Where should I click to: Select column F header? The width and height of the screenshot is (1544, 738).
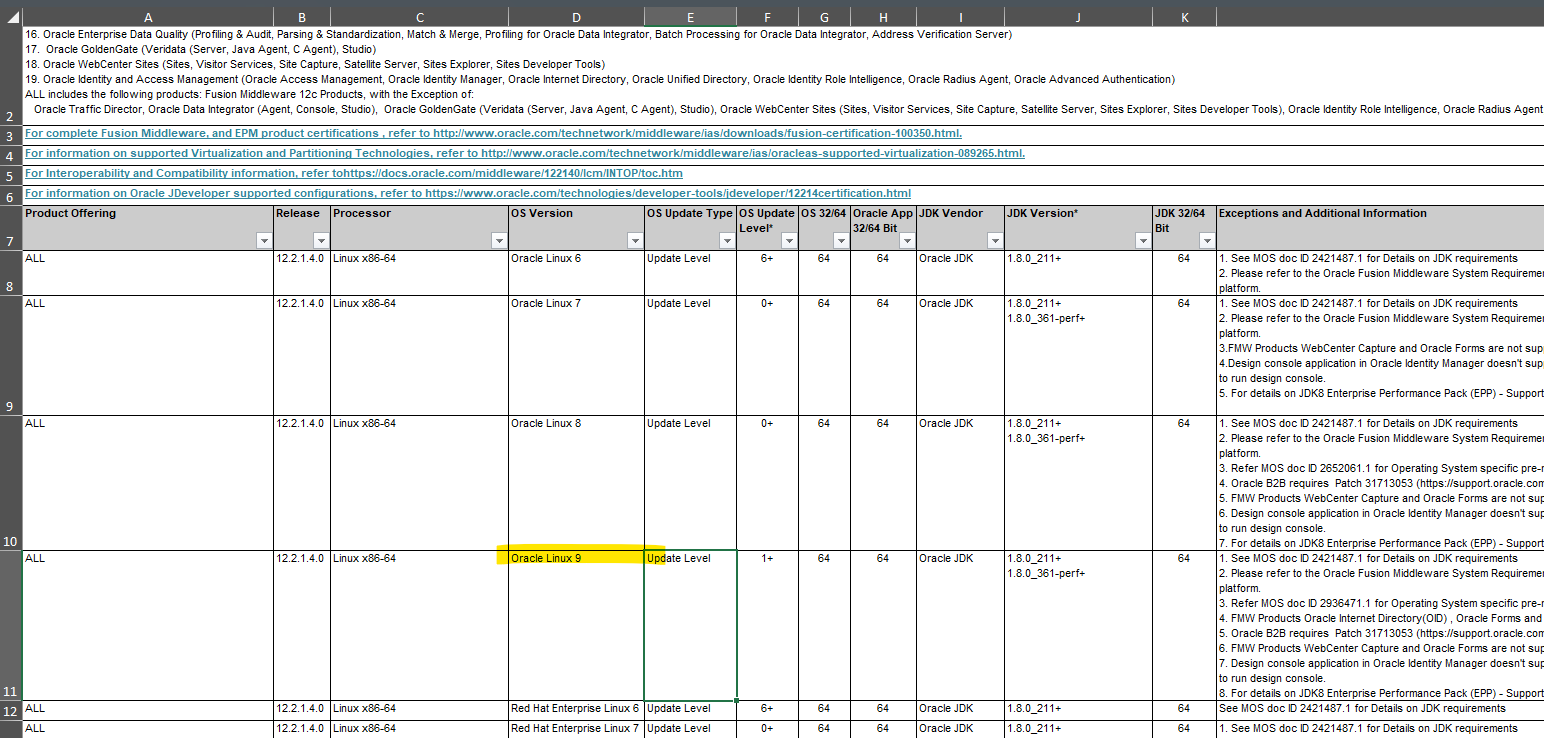click(x=767, y=17)
